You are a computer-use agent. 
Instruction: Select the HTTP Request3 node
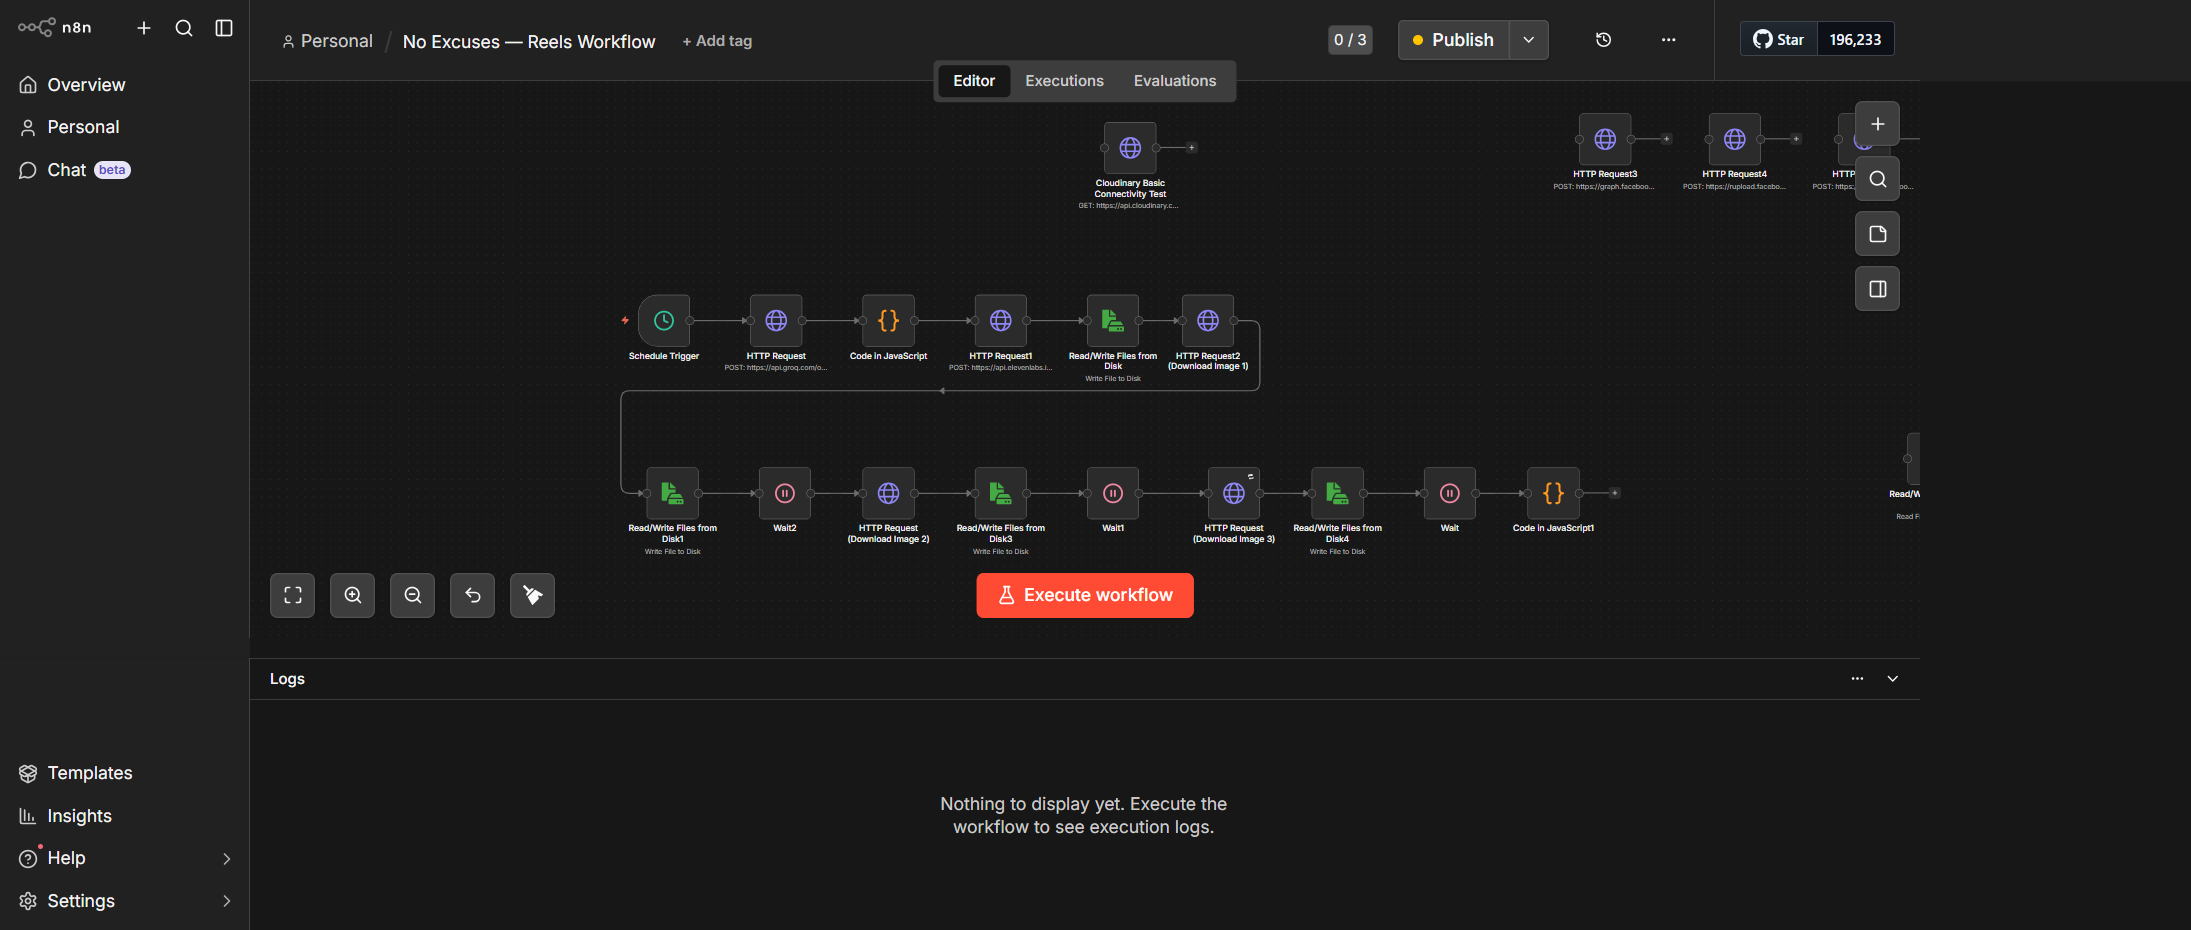(1605, 139)
